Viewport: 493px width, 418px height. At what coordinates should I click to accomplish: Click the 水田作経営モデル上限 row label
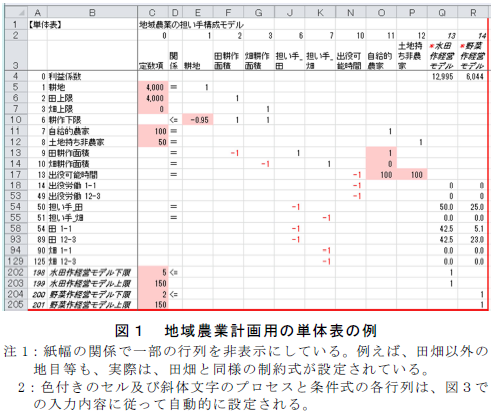pyautogui.click(x=90, y=283)
